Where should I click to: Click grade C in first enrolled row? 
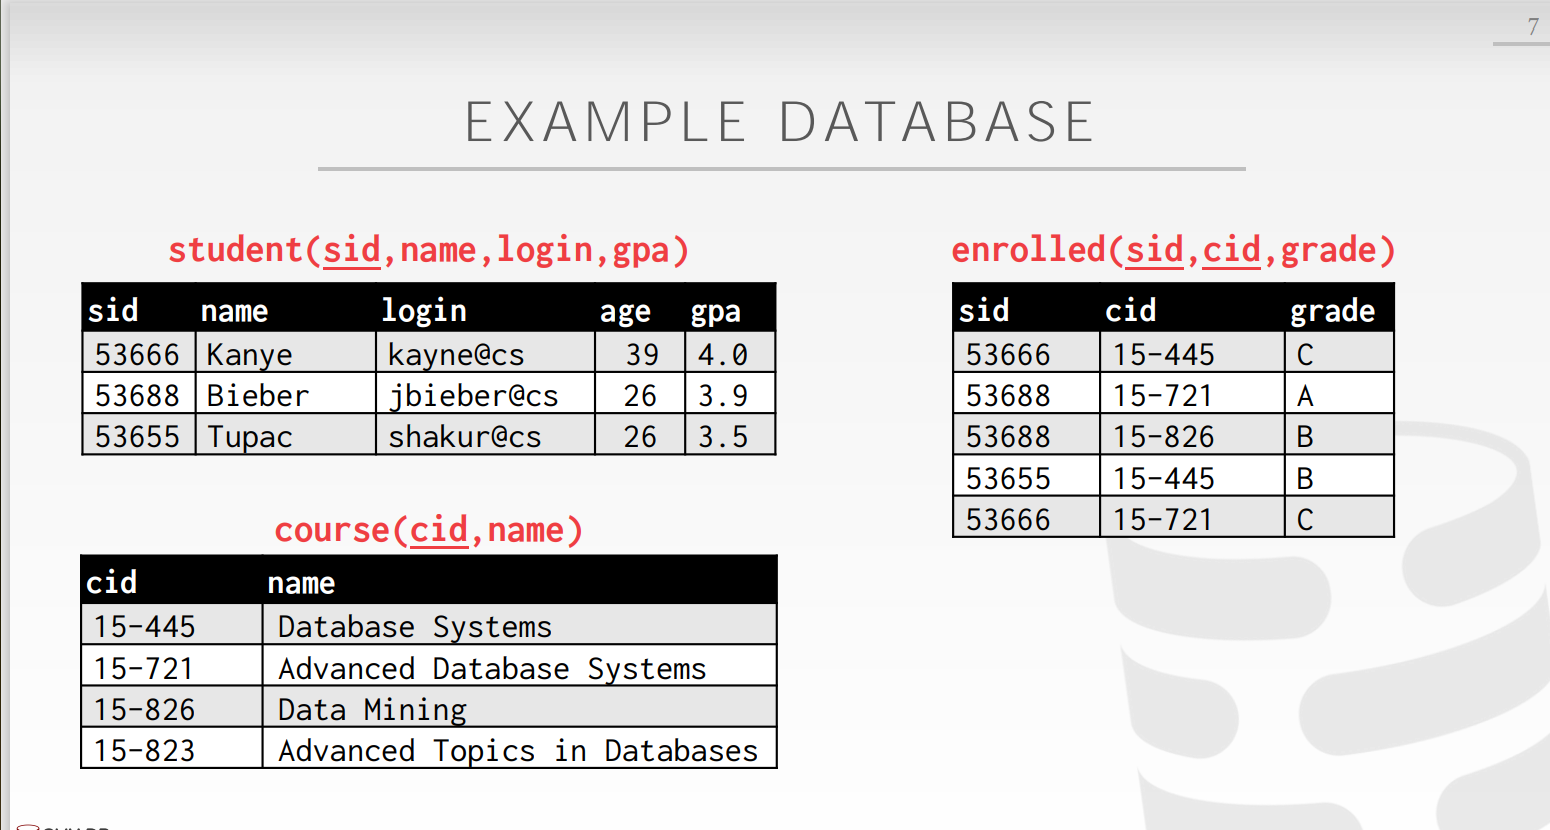(x=1305, y=355)
